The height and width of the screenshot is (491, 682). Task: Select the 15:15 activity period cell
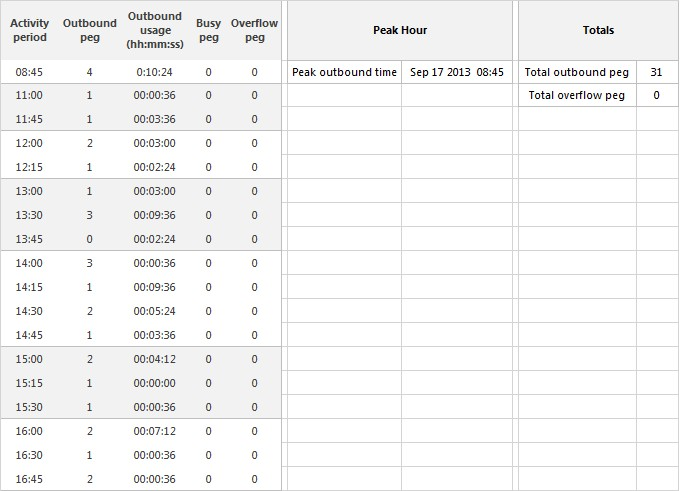(29, 384)
